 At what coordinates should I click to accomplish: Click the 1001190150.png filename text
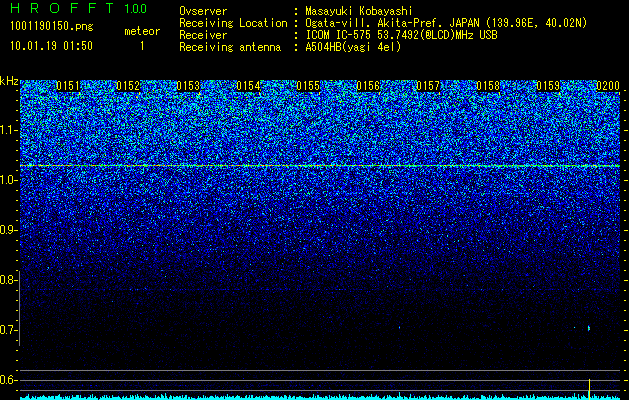(52, 27)
